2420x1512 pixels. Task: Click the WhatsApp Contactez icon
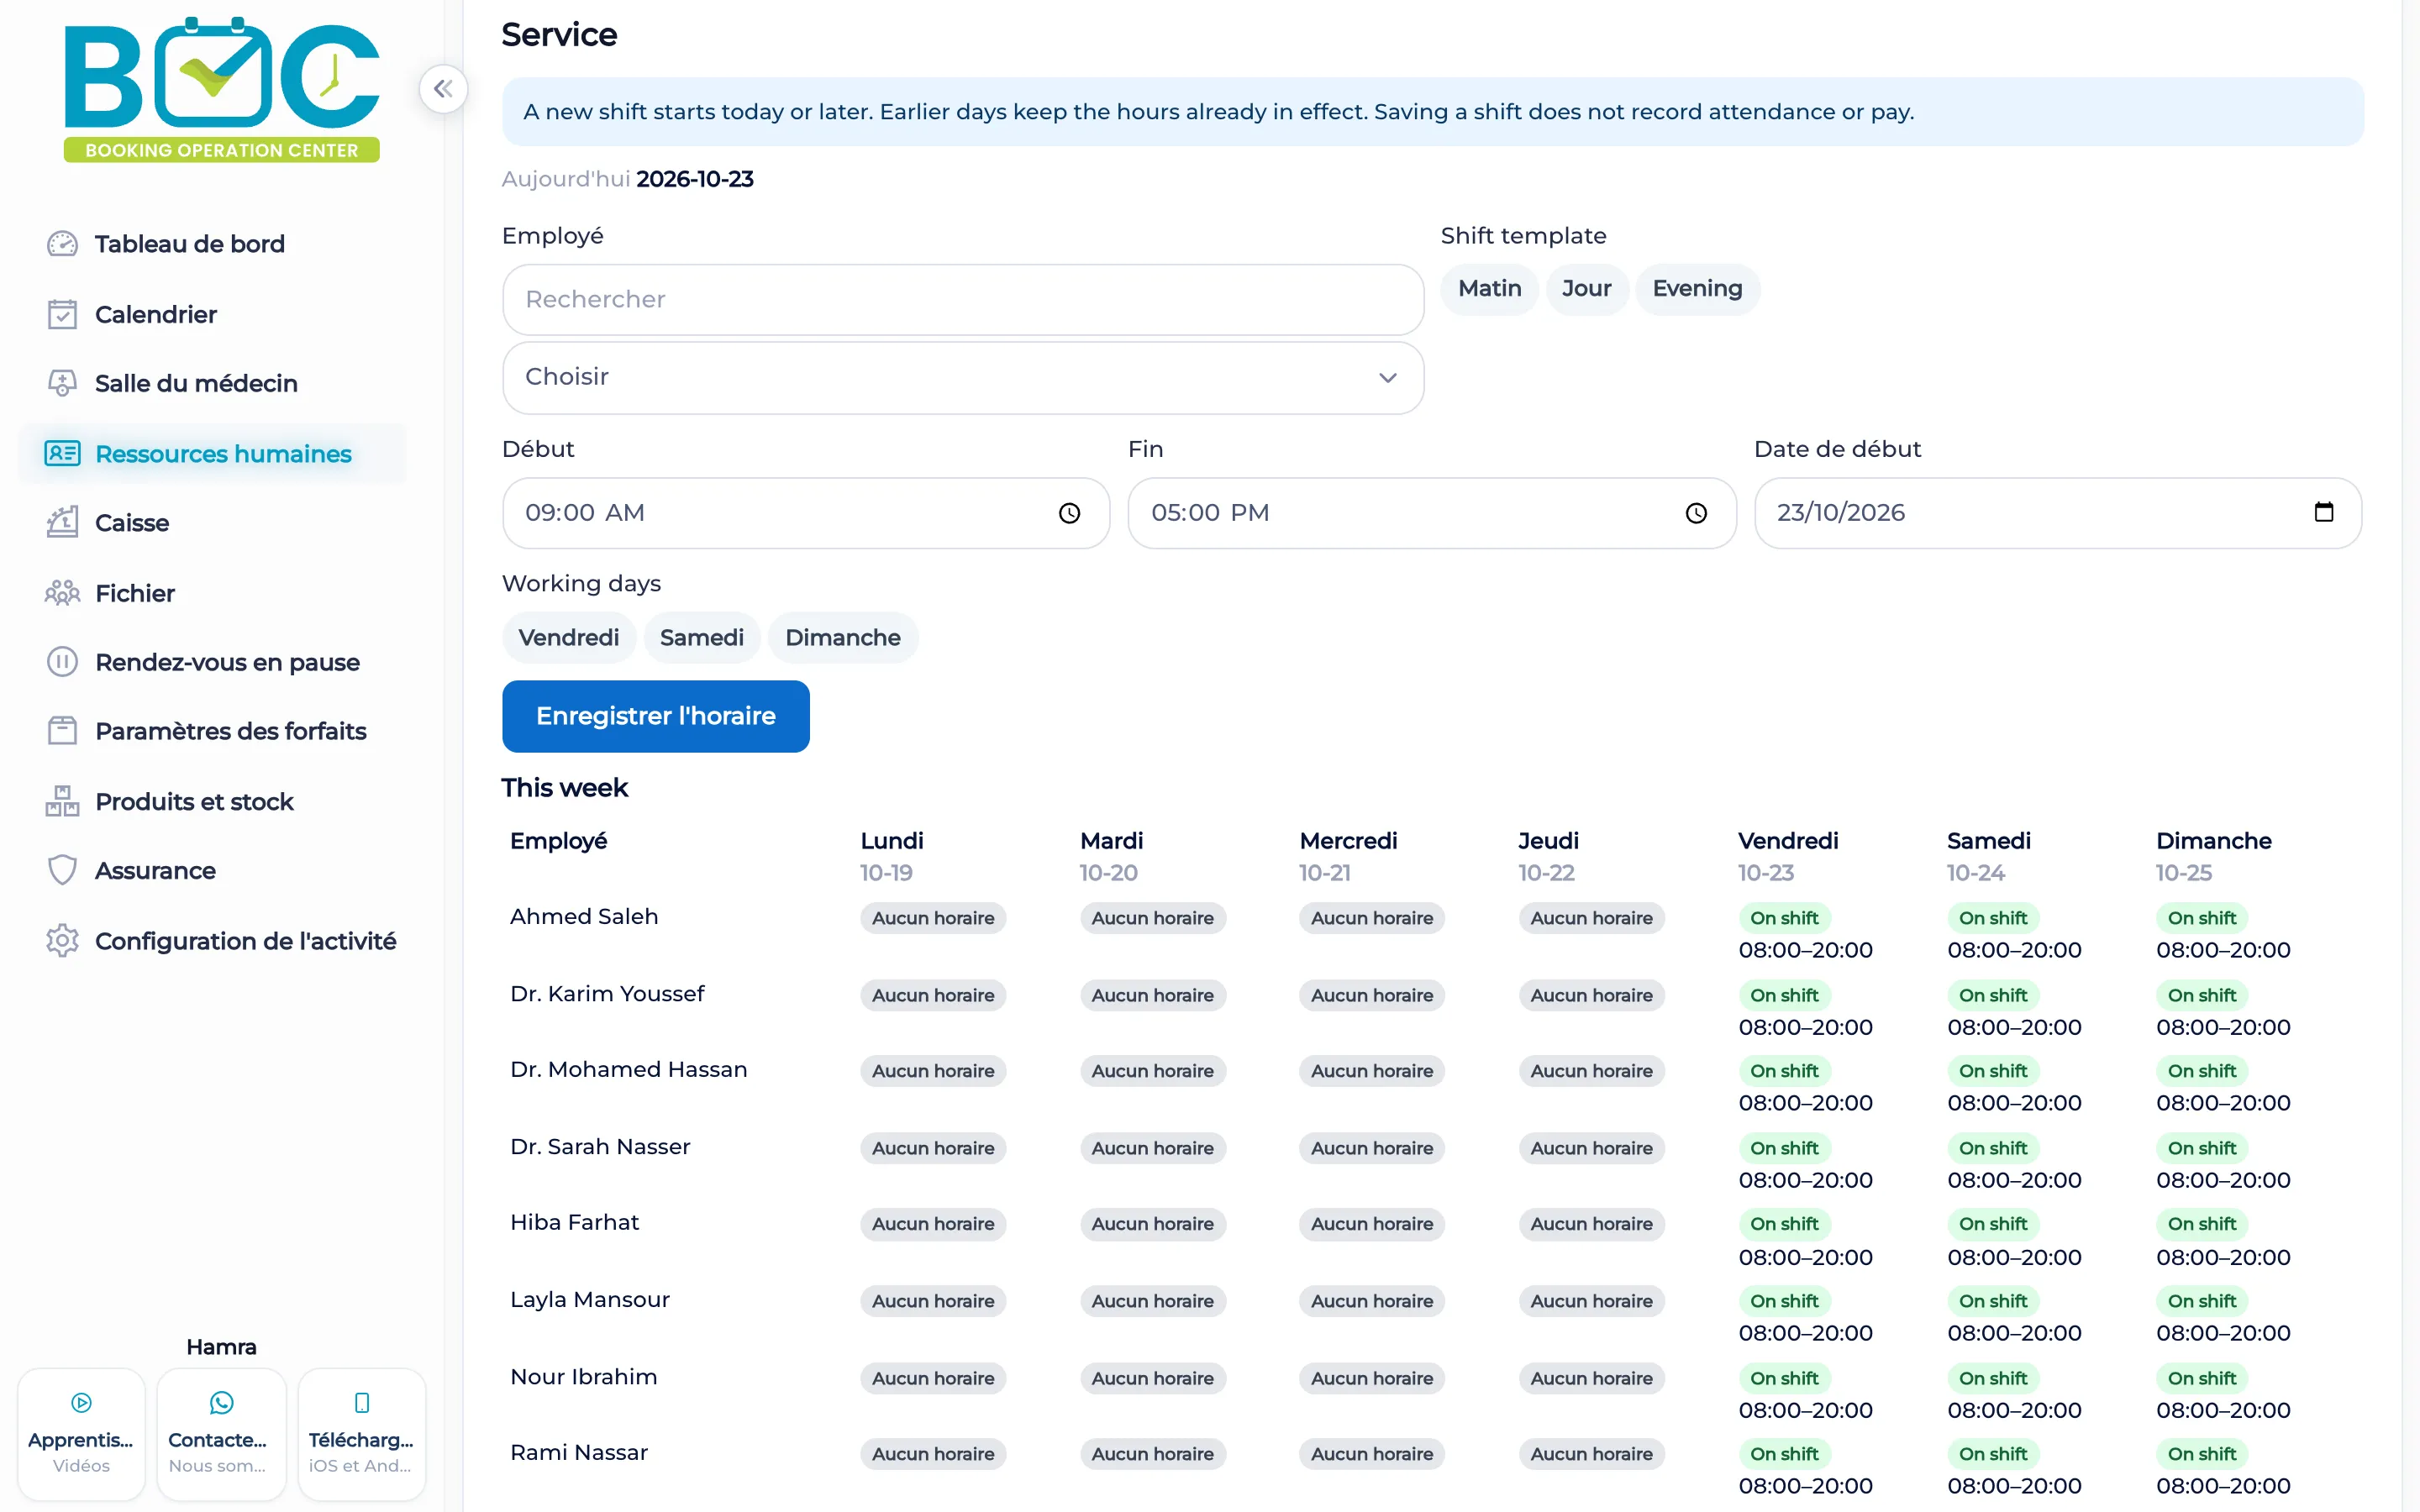221,1403
